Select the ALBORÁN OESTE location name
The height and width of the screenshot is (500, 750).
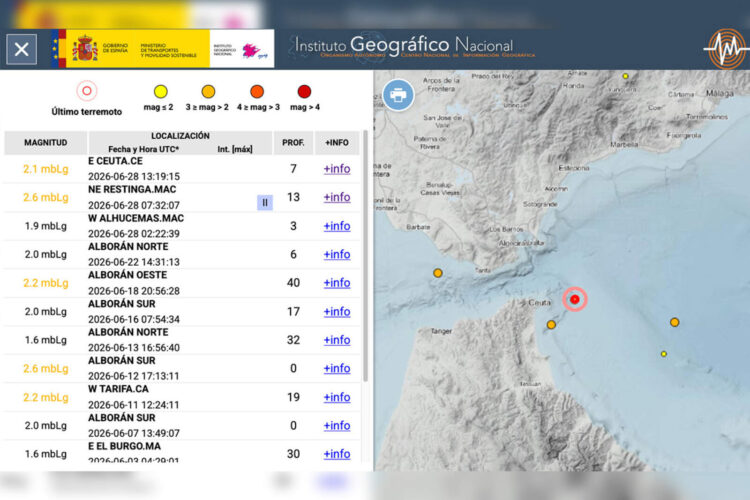coord(128,275)
